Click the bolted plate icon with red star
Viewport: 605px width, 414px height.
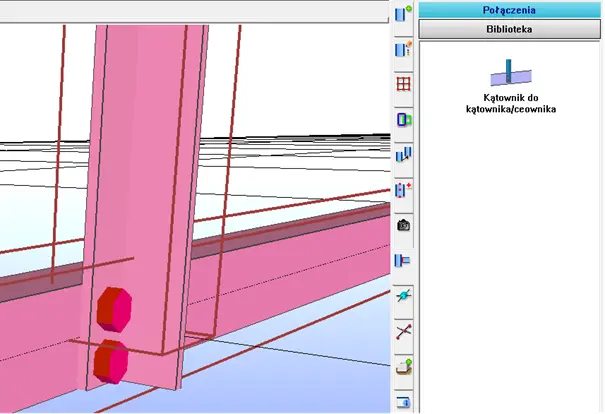coord(404,190)
